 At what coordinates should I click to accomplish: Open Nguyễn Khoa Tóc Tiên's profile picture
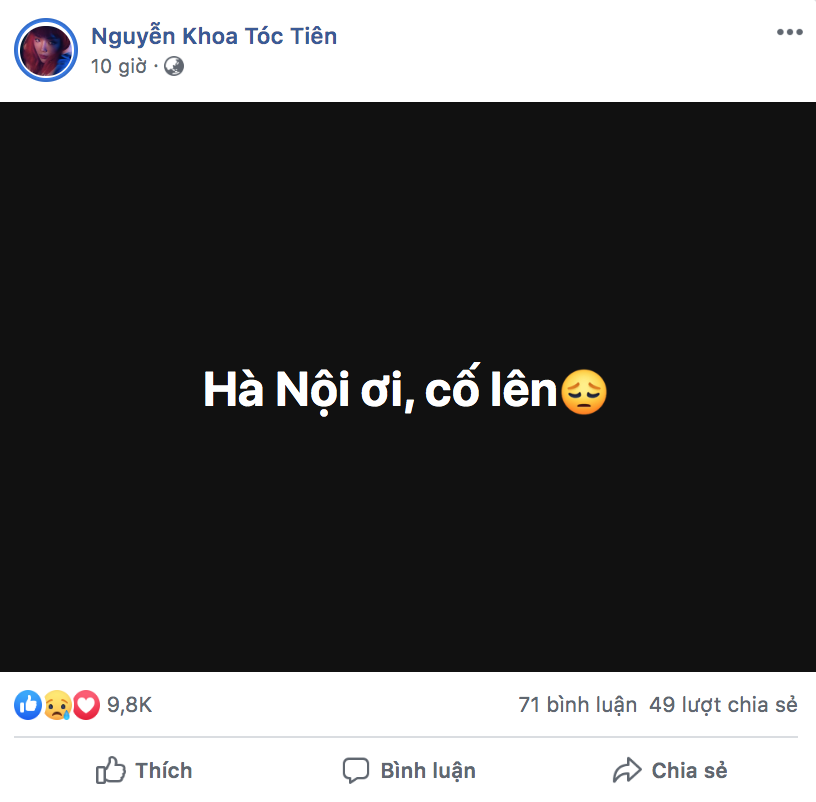[46, 49]
